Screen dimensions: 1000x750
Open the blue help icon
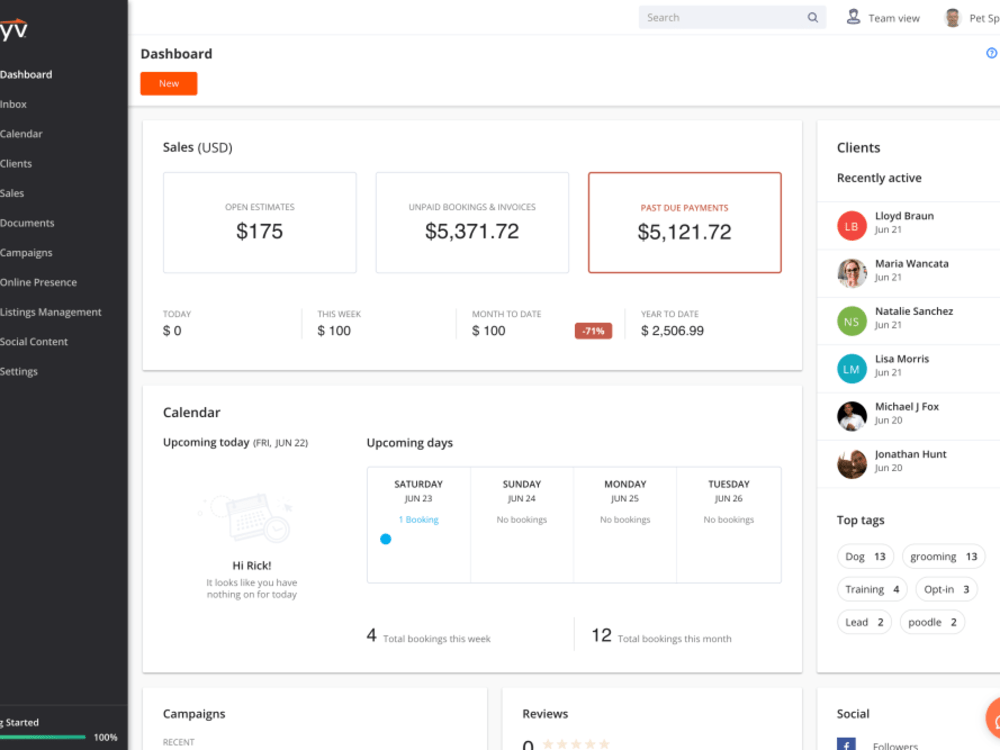click(x=992, y=53)
